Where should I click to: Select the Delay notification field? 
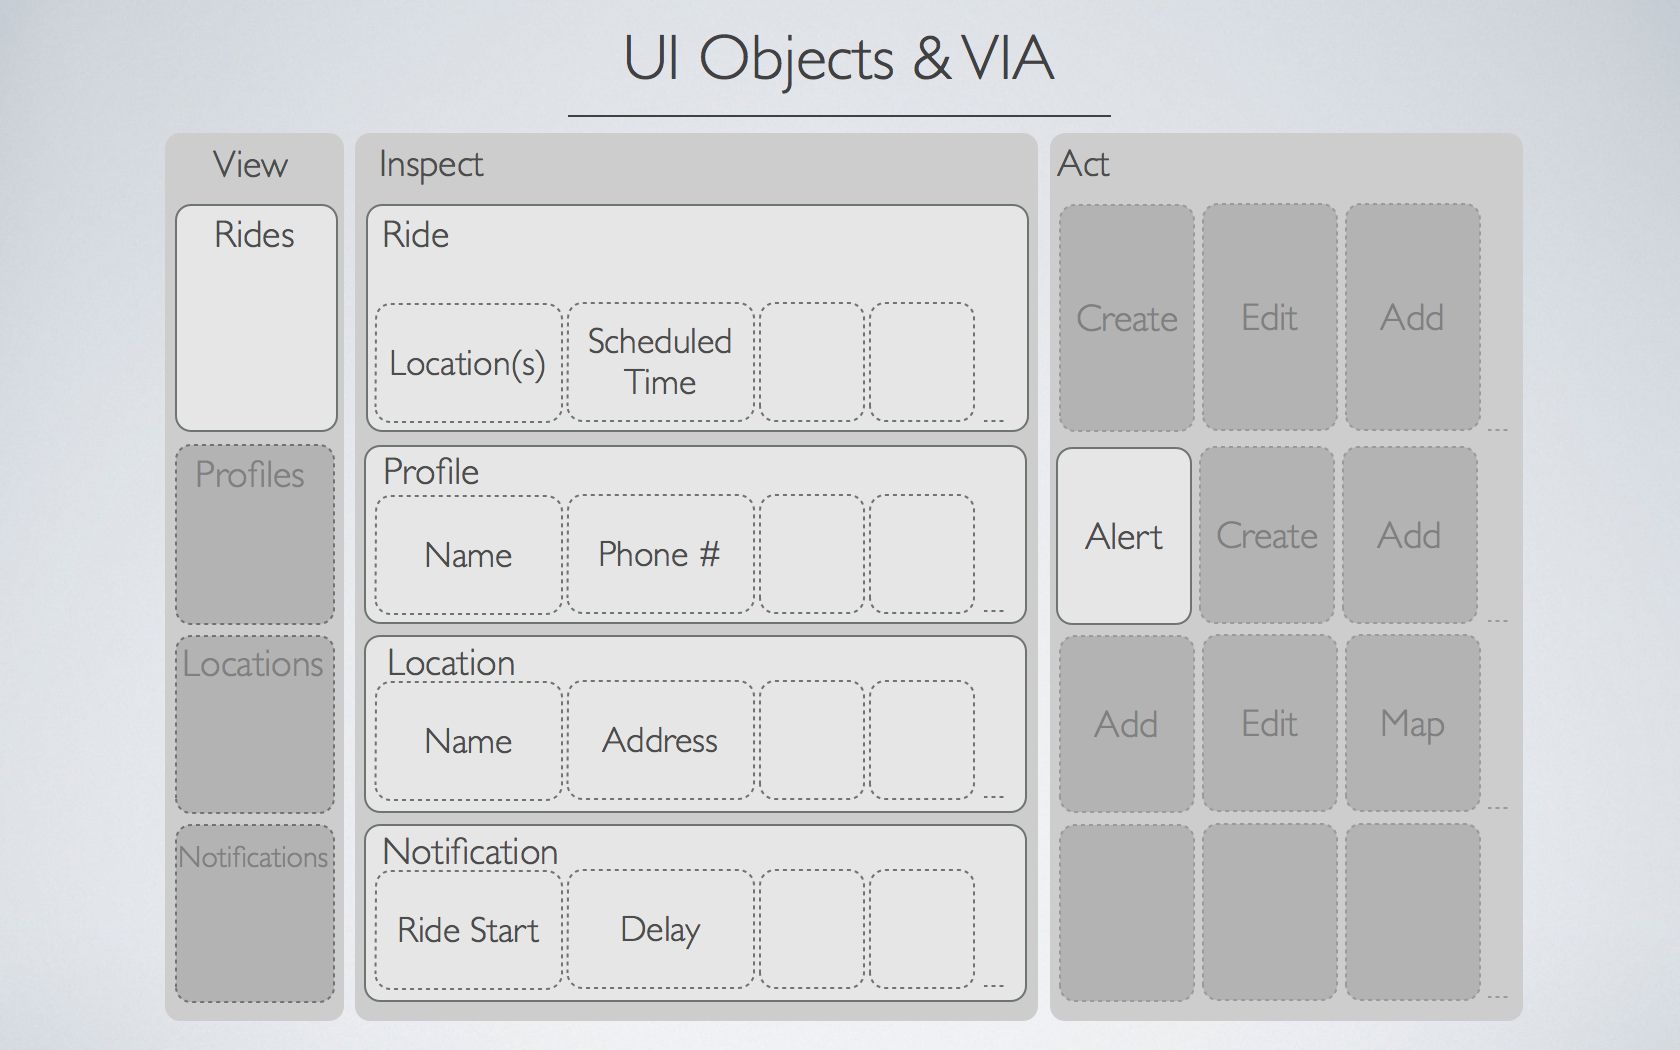[660, 929]
